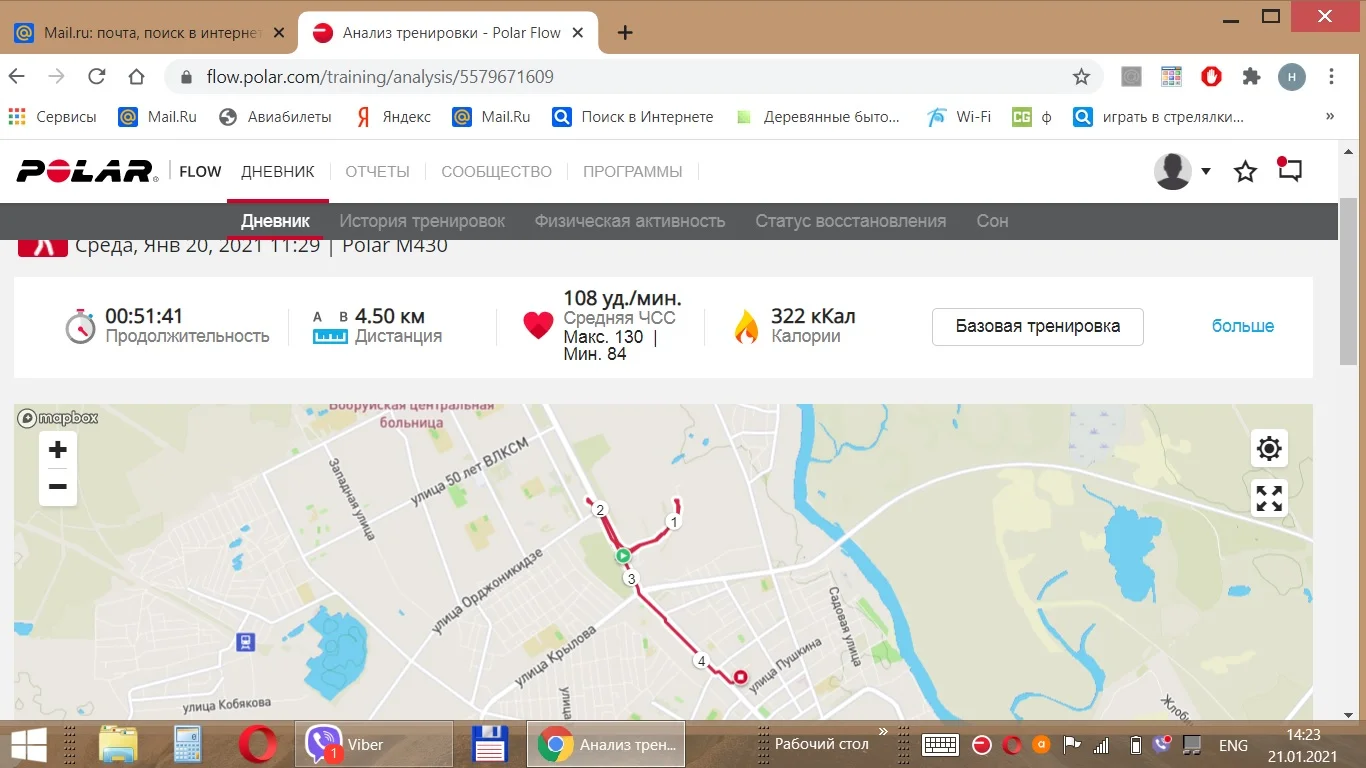This screenshot has width=1366, height=768.
Task: Click the colorful grid extension icon
Action: [x=1171, y=77]
